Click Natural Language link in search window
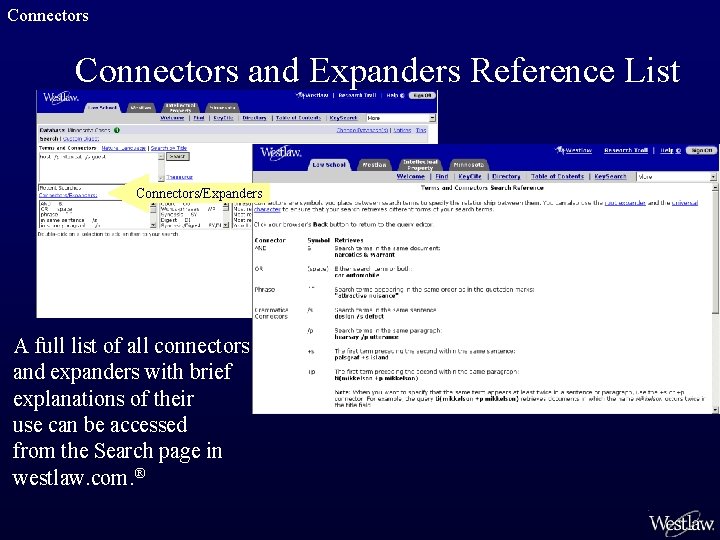The width and height of the screenshot is (720, 540). click(x=124, y=148)
